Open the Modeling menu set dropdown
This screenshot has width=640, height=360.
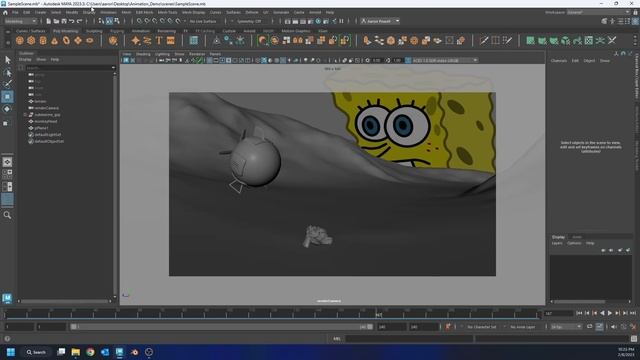point(20,21)
